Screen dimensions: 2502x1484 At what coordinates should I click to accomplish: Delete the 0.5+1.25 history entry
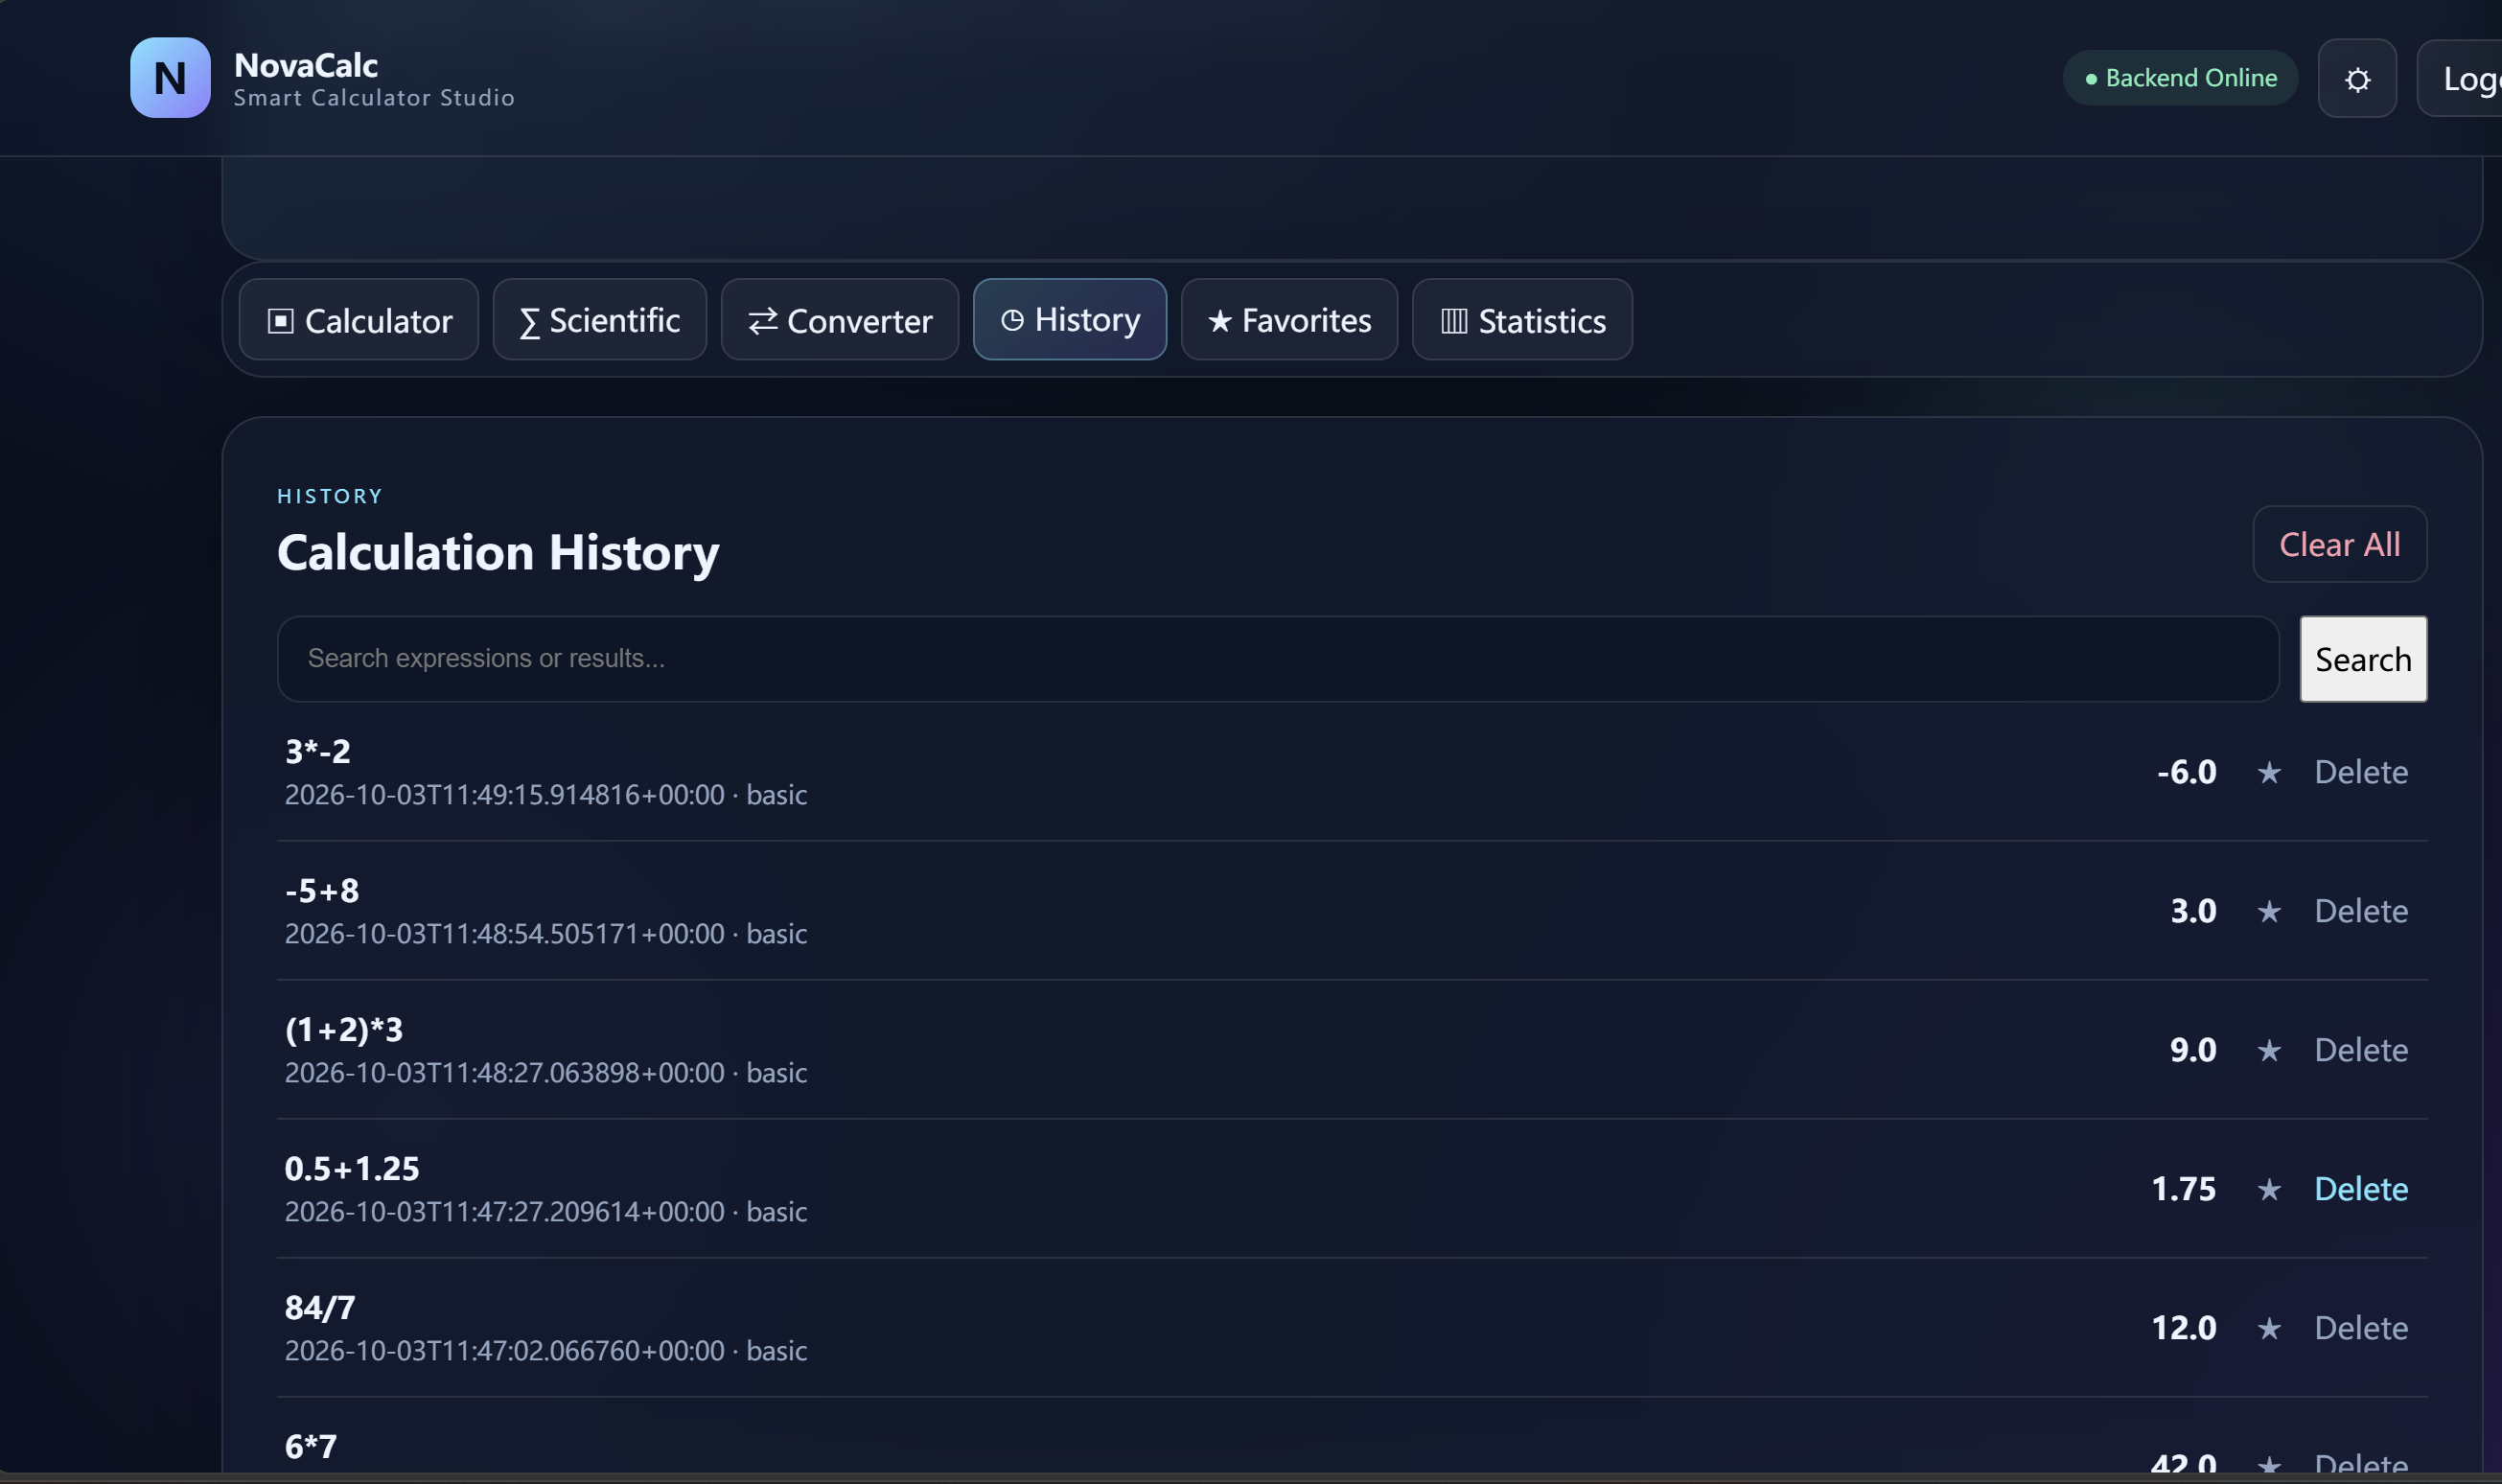[x=2361, y=1190]
